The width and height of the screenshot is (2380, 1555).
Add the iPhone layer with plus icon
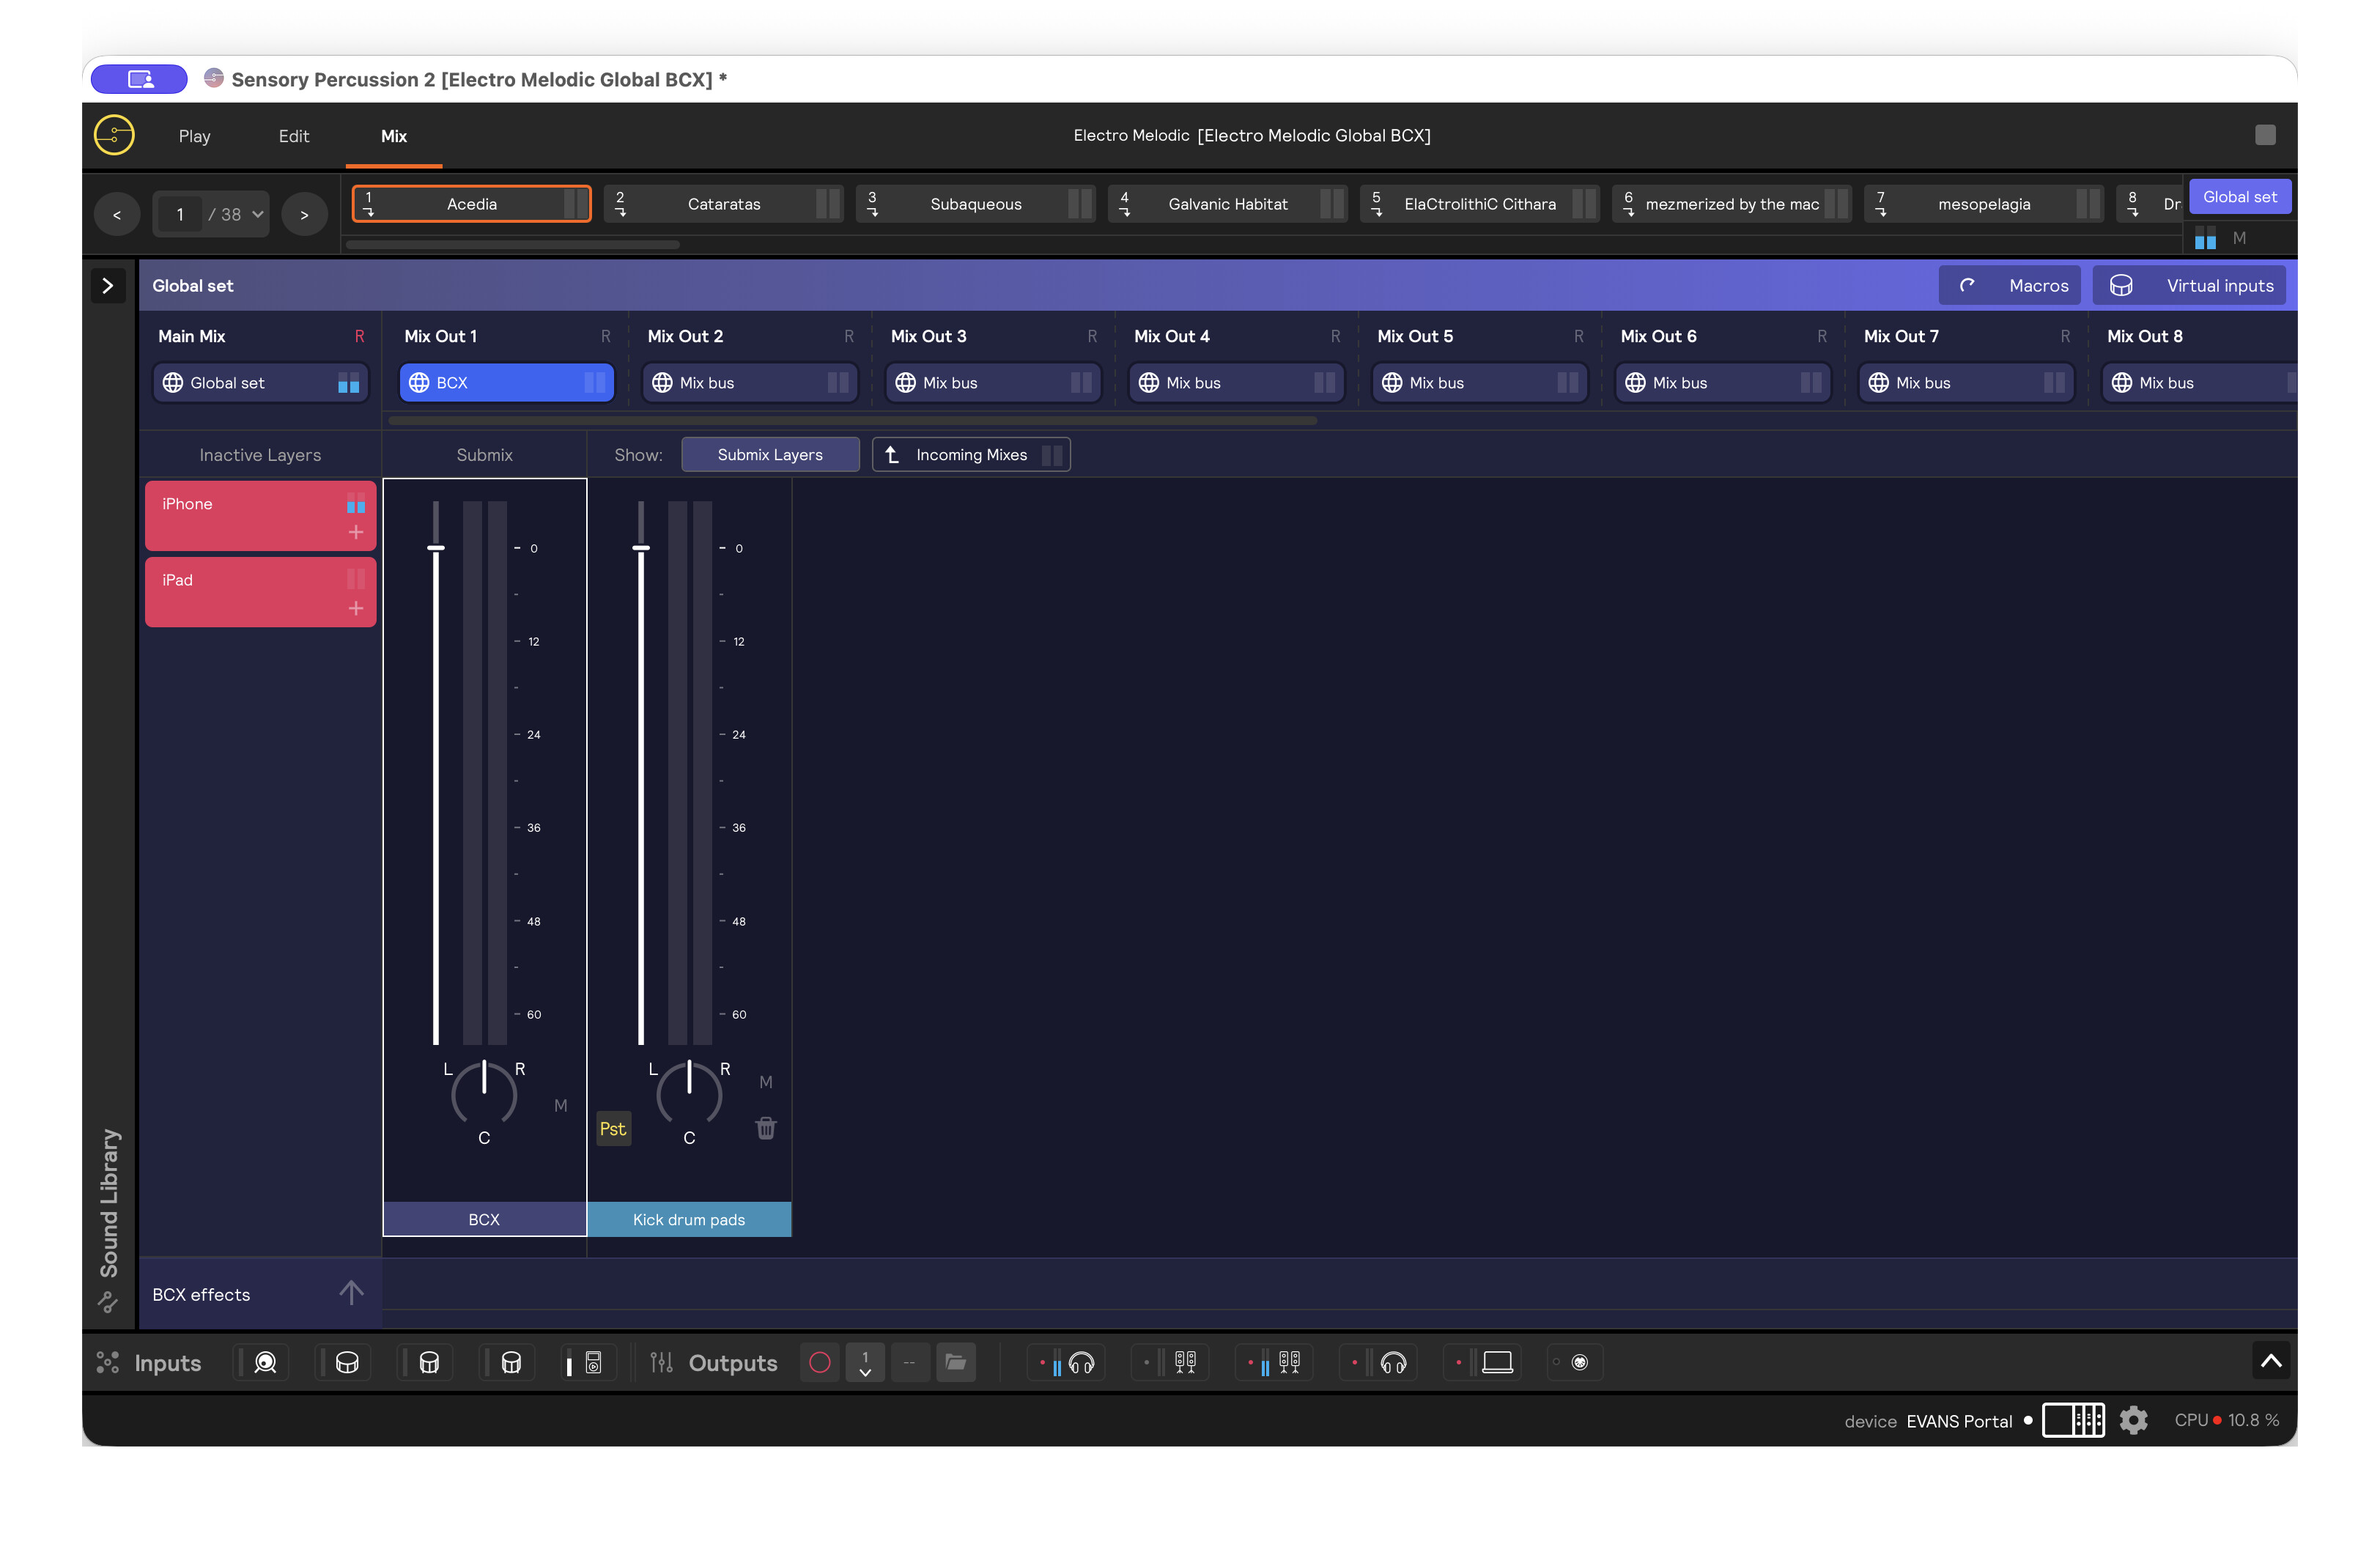pos(355,532)
